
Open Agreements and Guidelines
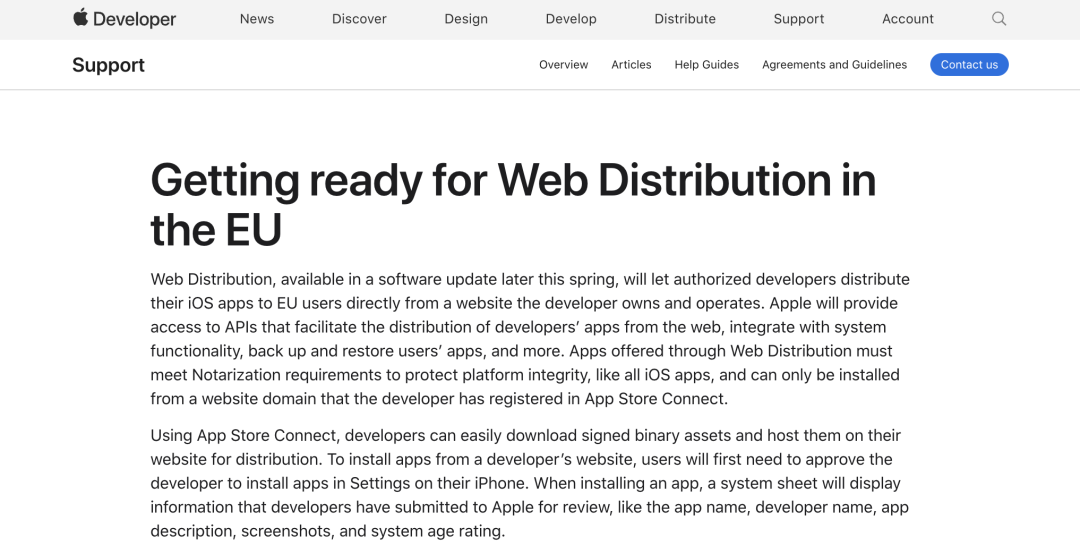click(834, 65)
